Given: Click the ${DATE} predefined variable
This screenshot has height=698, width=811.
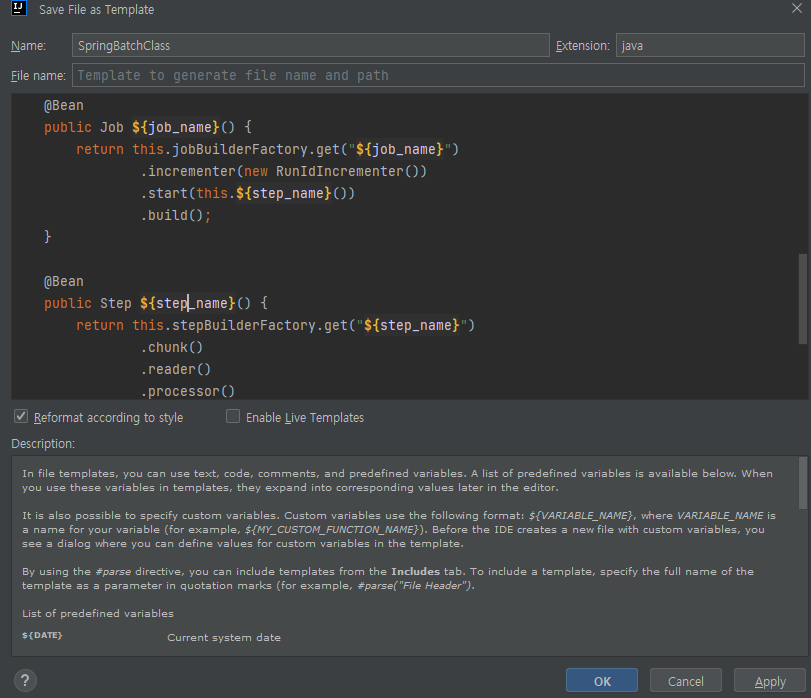Looking at the screenshot, I should point(42,635).
